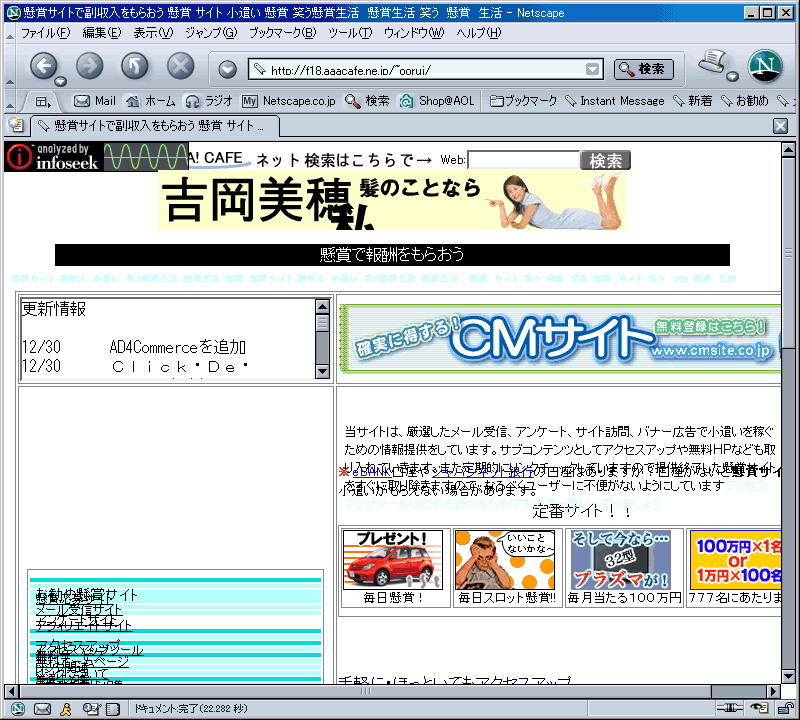
Task: Click the online/offline plug icon in status bar
Action: point(730,707)
